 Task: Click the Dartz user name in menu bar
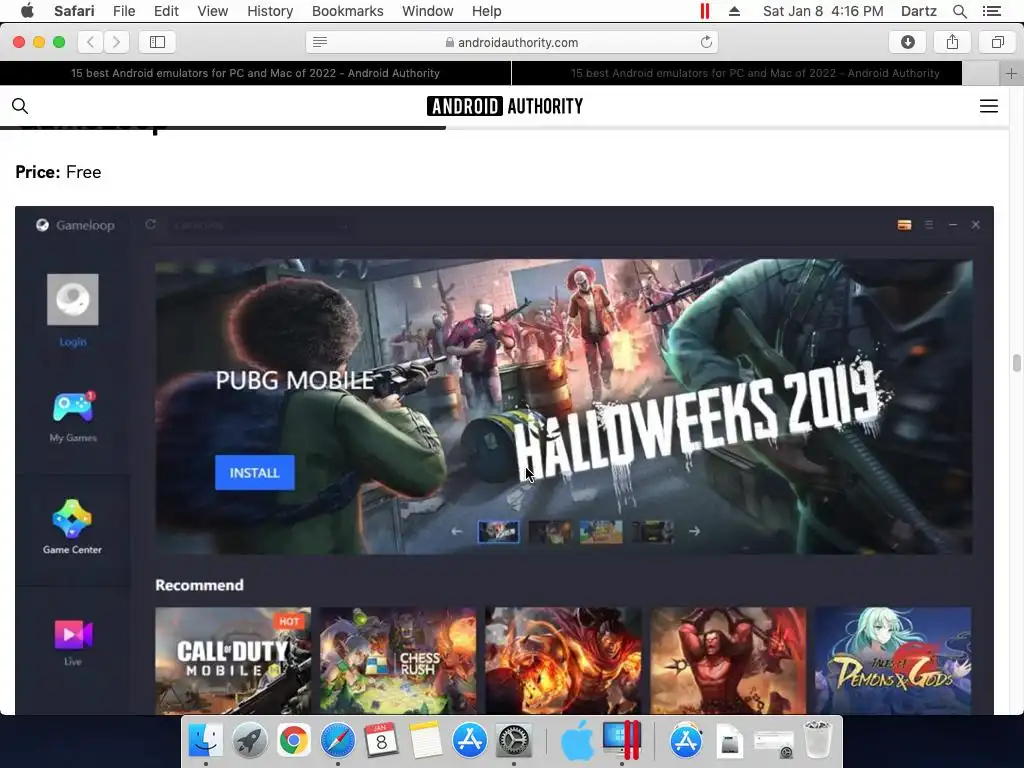tap(918, 11)
